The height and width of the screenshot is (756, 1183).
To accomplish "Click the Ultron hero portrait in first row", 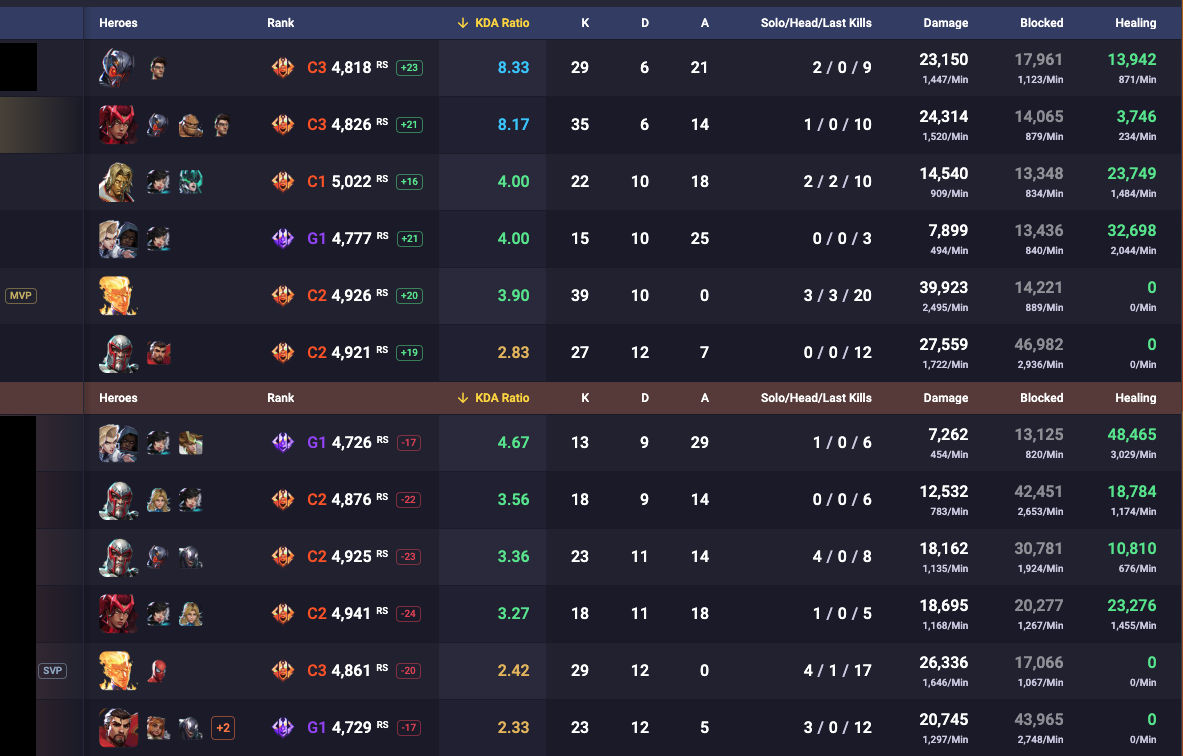I will tap(118, 68).
